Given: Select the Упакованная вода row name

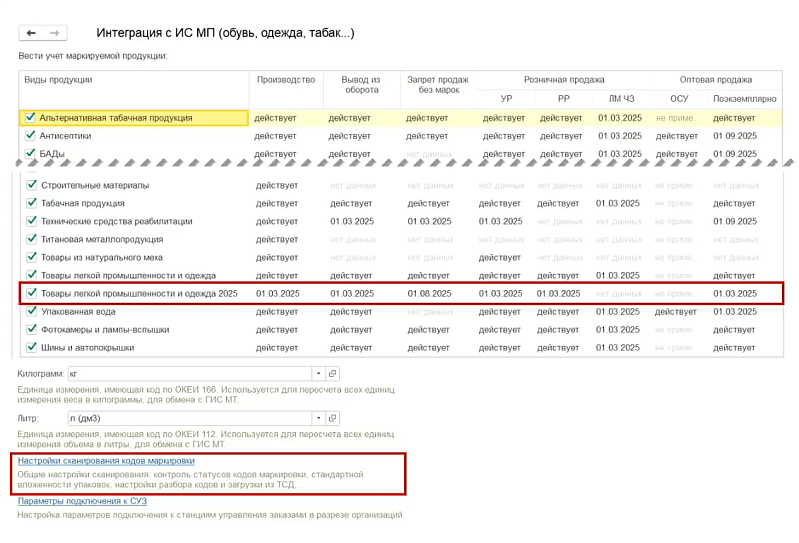Looking at the screenshot, I should coord(78,312).
